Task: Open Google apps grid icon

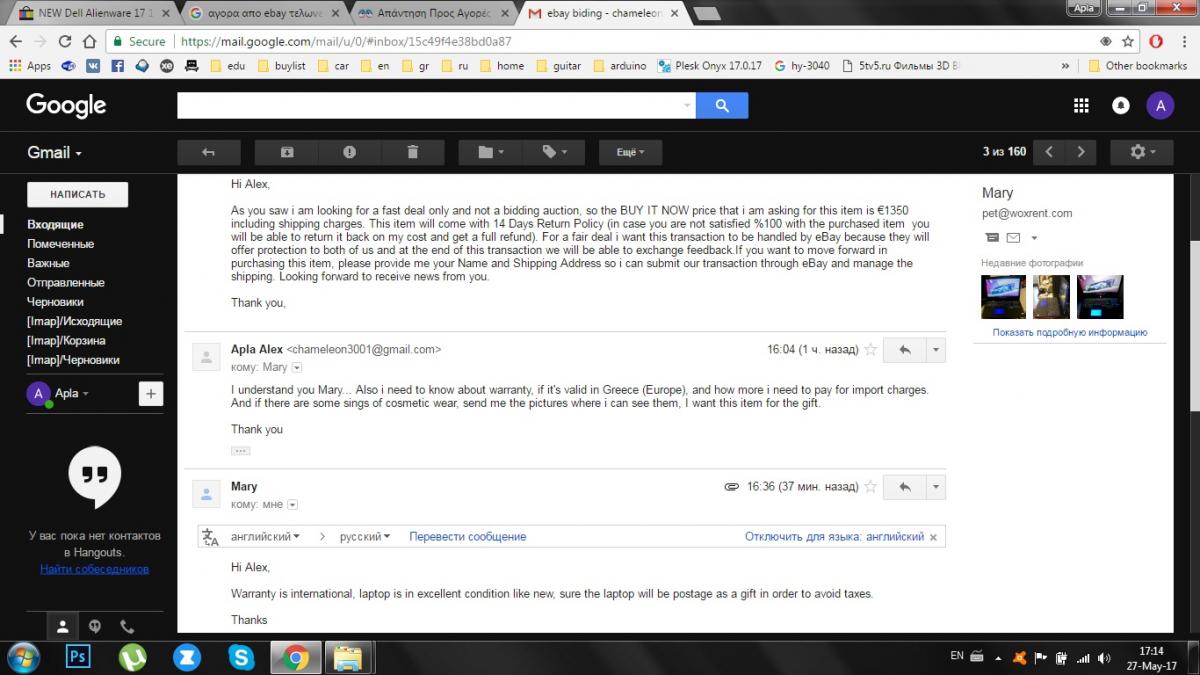Action: coord(1081,105)
